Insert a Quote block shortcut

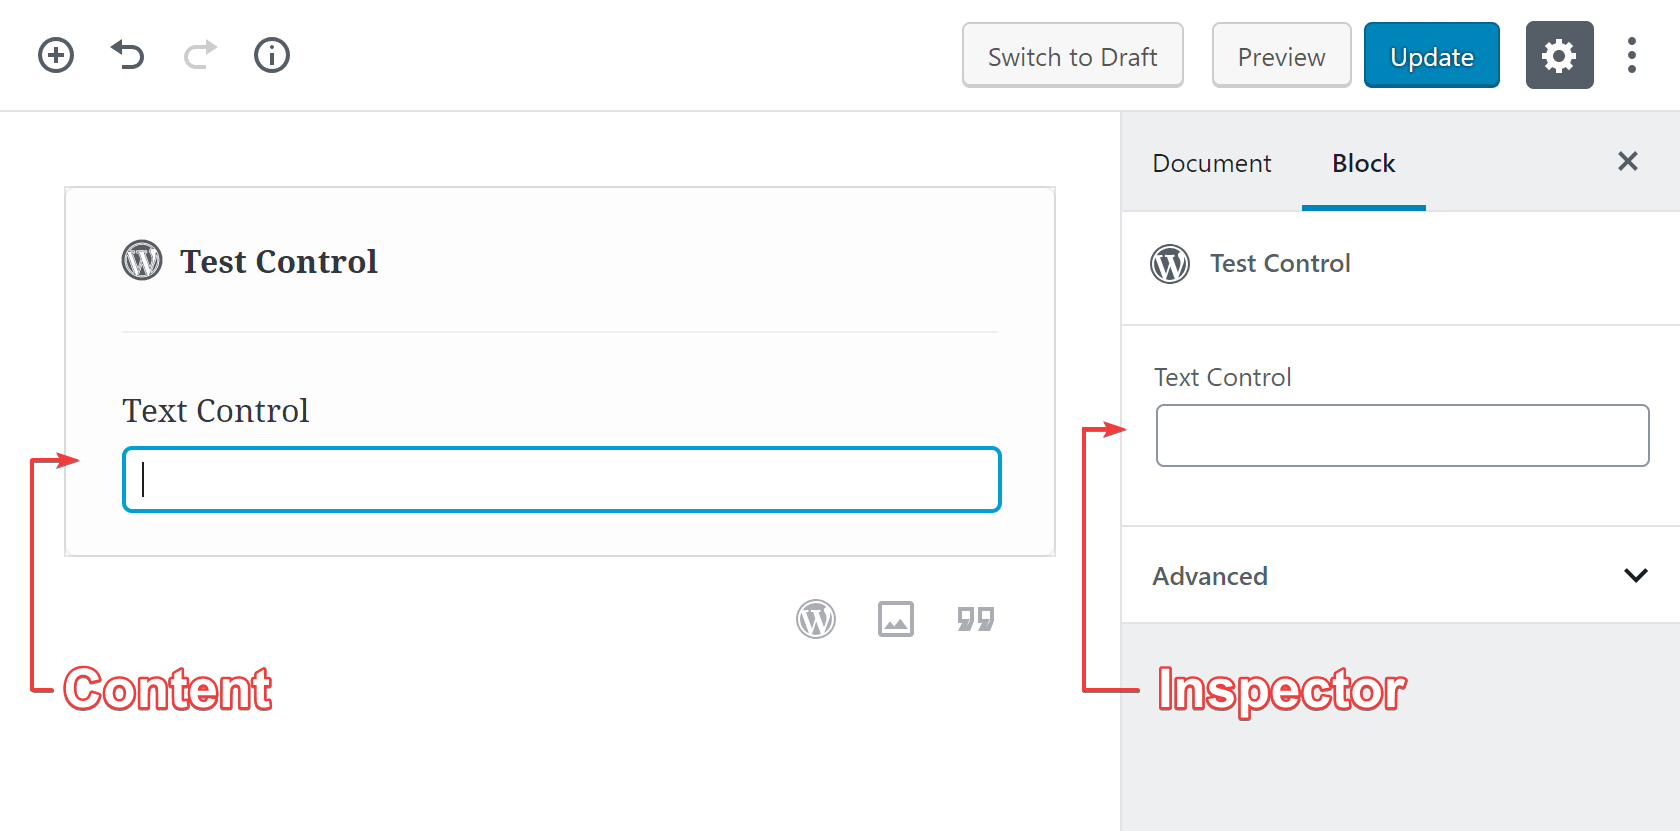pyautogui.click(x=976, y=619)
